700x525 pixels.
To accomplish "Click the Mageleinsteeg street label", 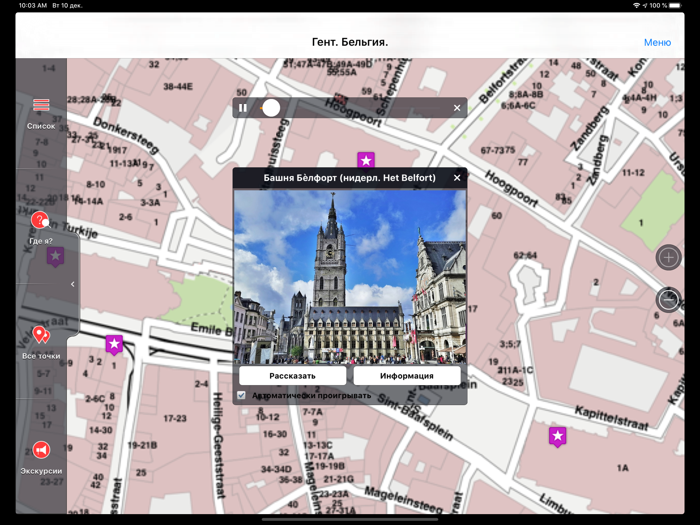I will click(404, 499).
